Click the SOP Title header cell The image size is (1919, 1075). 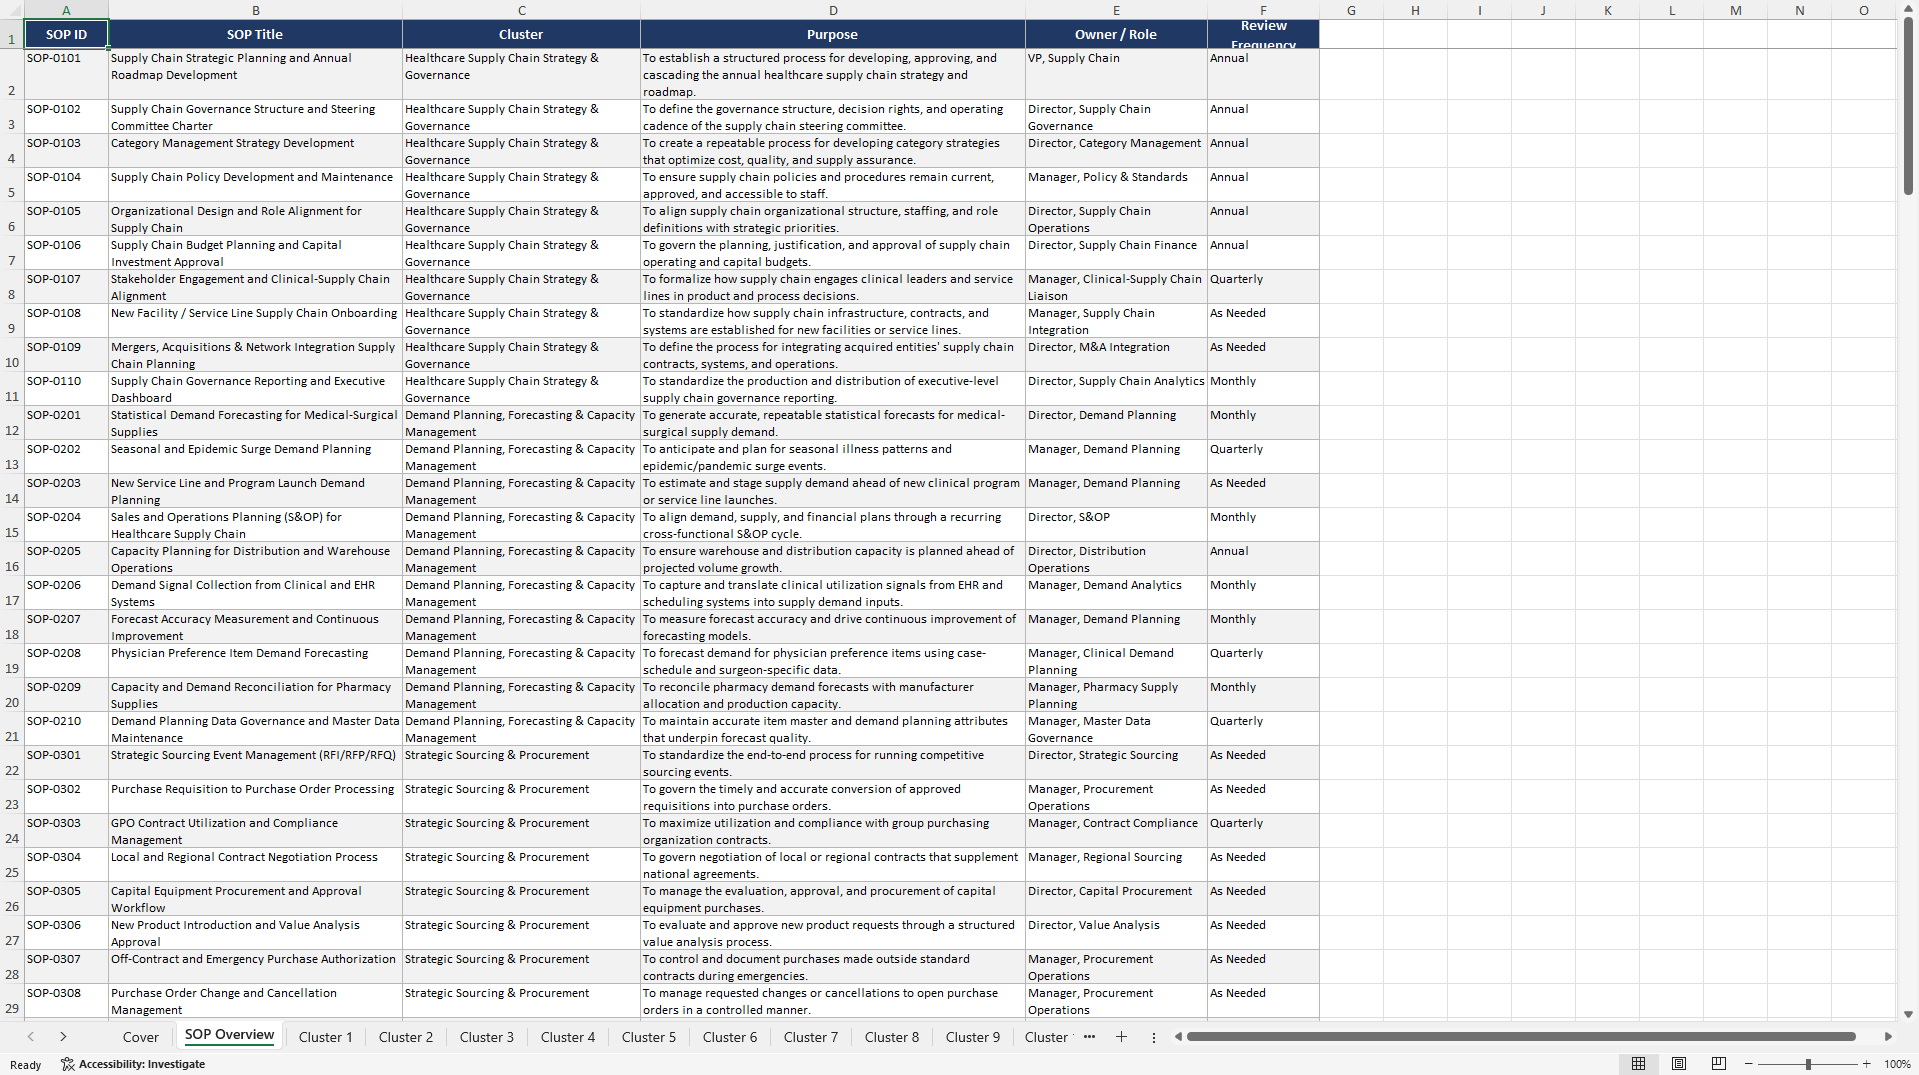[x=255, y=34]
